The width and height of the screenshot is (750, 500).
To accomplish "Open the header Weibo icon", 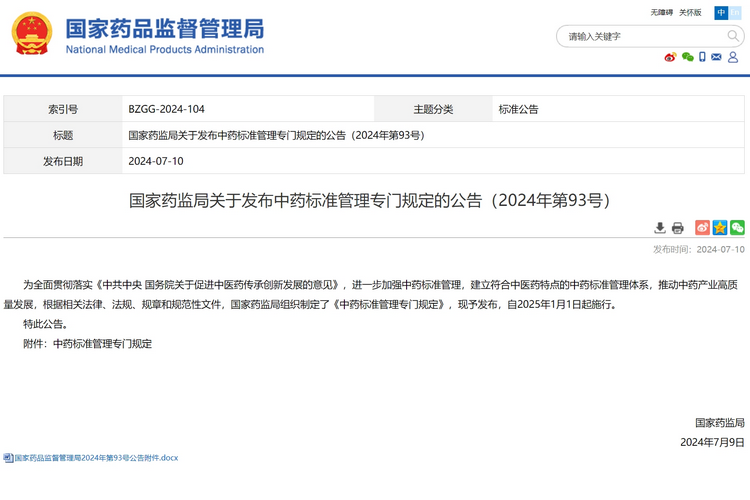I will (x=671, y=58).
